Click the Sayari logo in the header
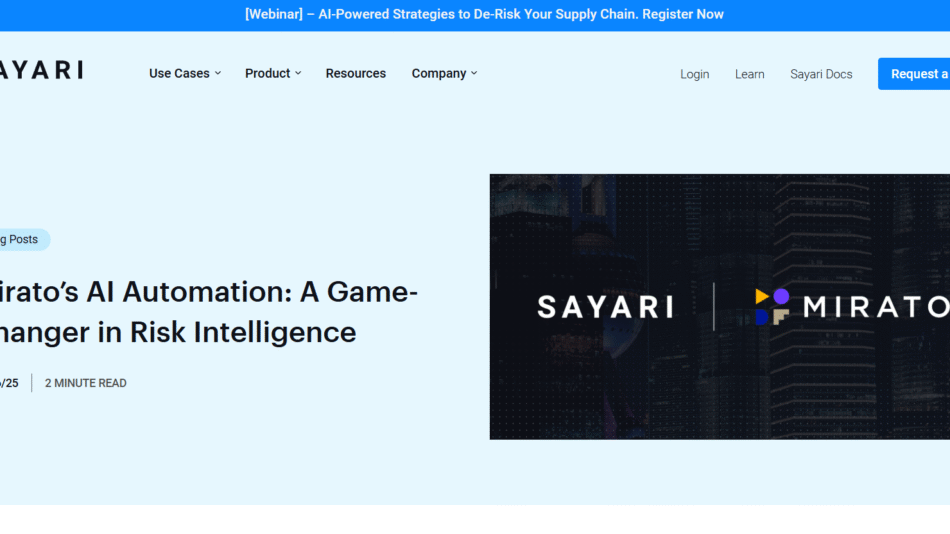 click(40, 70)
